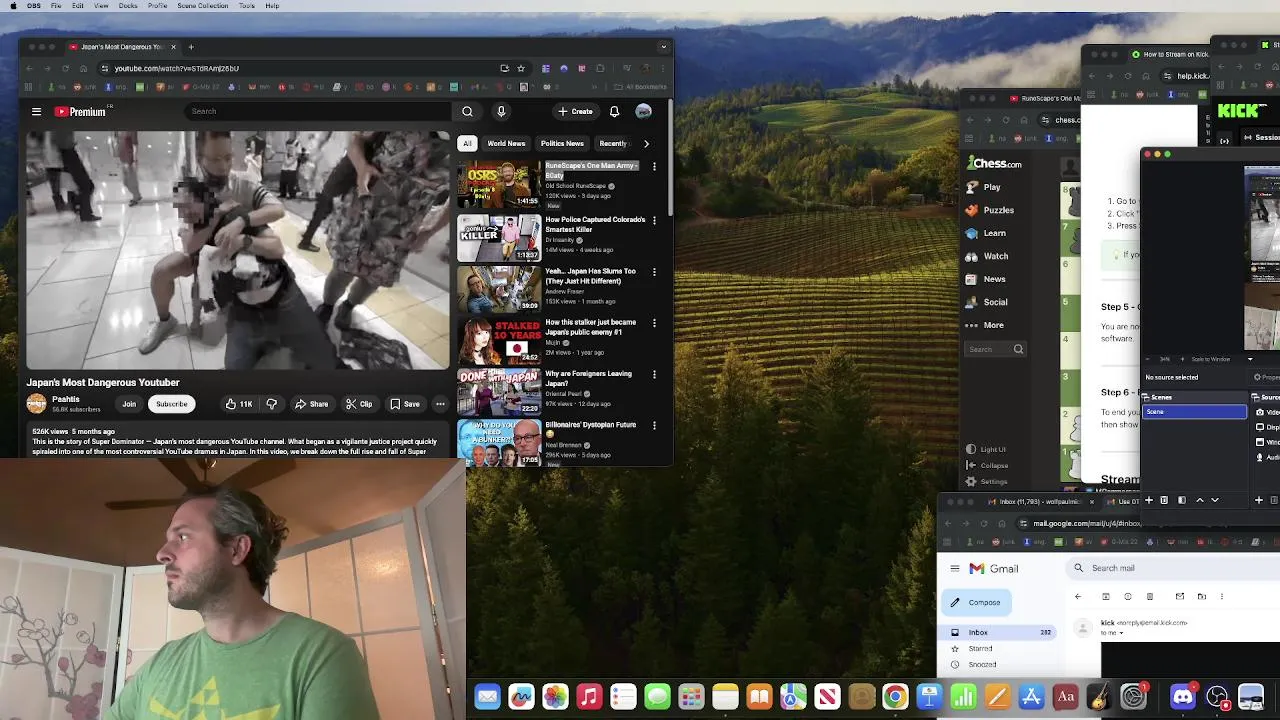
Task: Open OBS preview scaling dropdown arrow
Action: tap(1250, 359)
